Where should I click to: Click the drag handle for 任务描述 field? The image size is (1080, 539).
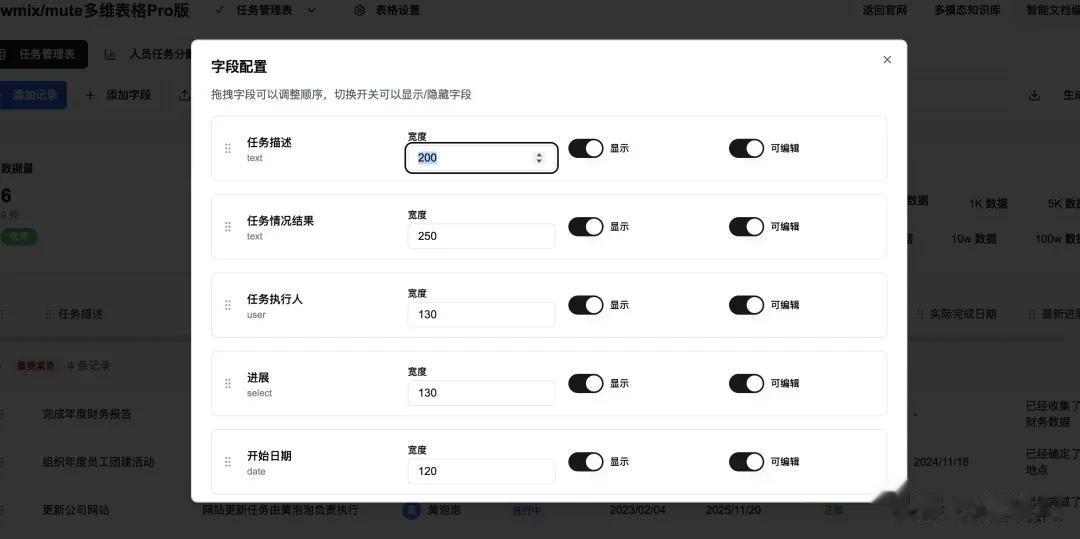click(x=228, y=149)
